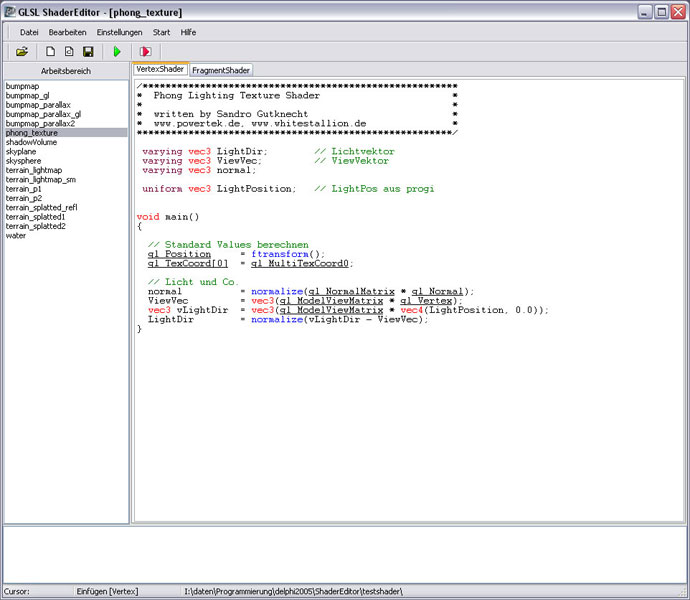
Task: Click the red stop toolbar icon
Action: tap(145, 51)
